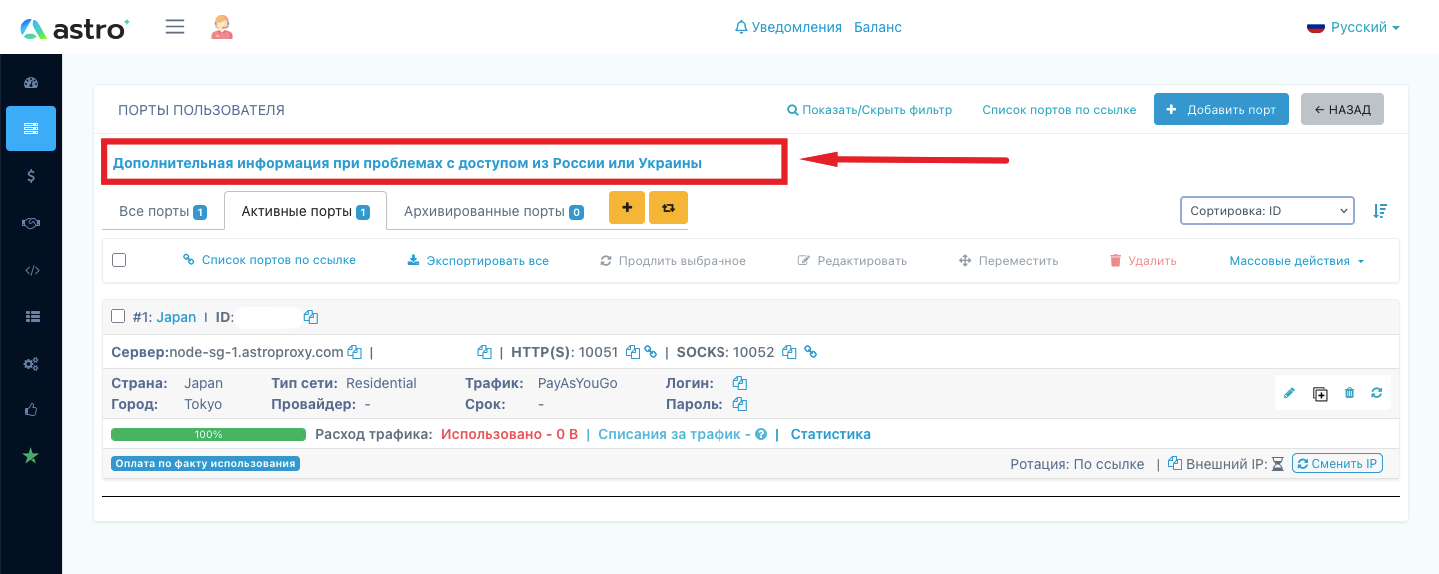Open the code API icon in sidebar
This screenshot has height=574, width=1439.
click(x=31, y=270)
